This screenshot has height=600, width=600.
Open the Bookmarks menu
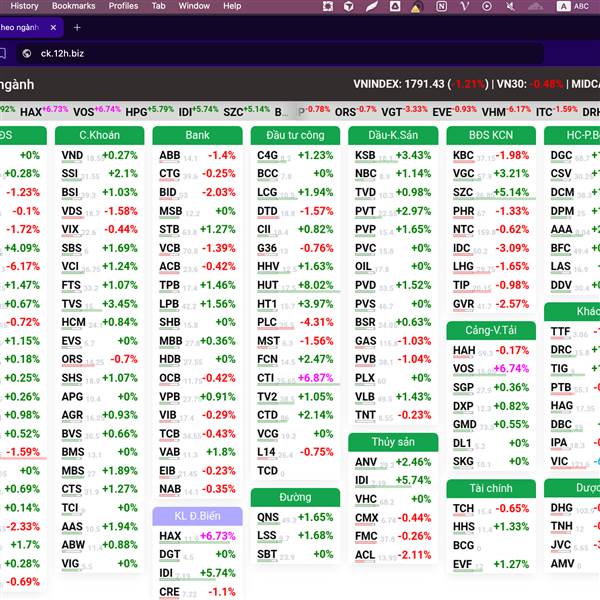73,6
